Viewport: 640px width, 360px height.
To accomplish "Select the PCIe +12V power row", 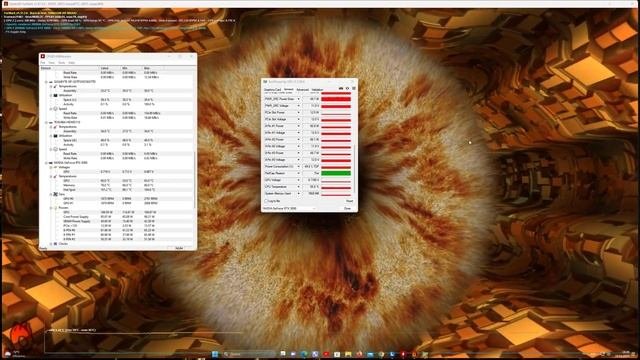I will (116, 226).
